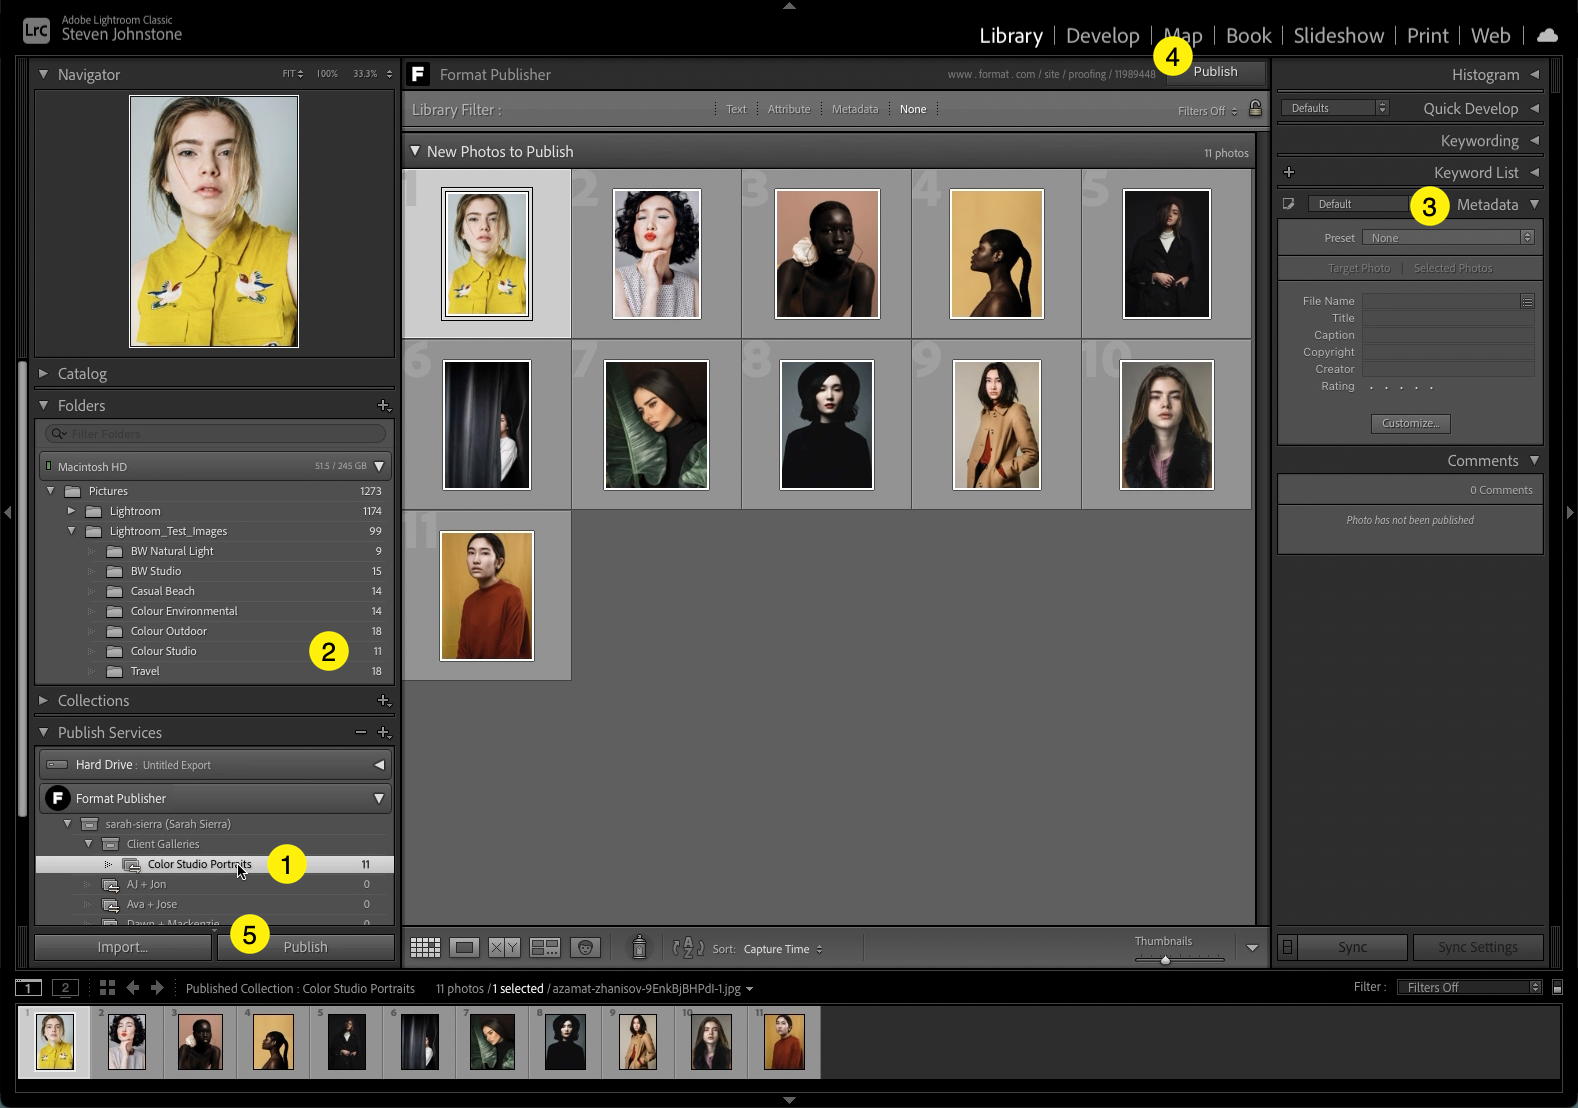Toggle the filmstrip filter switch
Screen dimensions: 1578x1108
pyautogui.click(x=1557, y=988)
